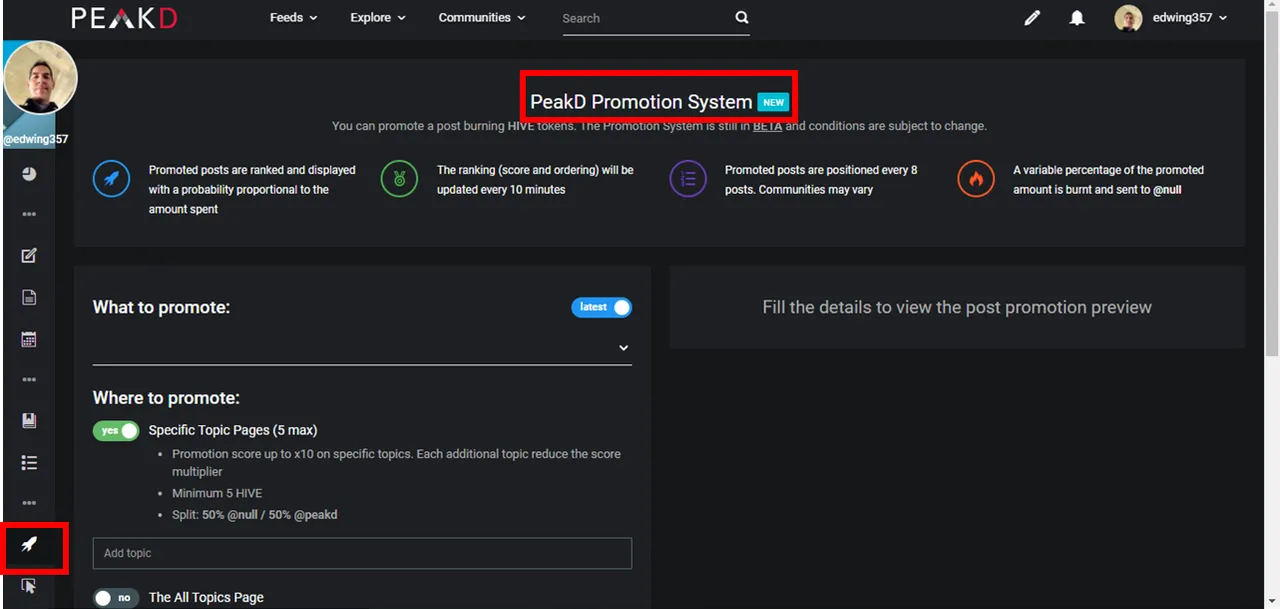Click the sidebar cursor pointer icon

[29, 586]
